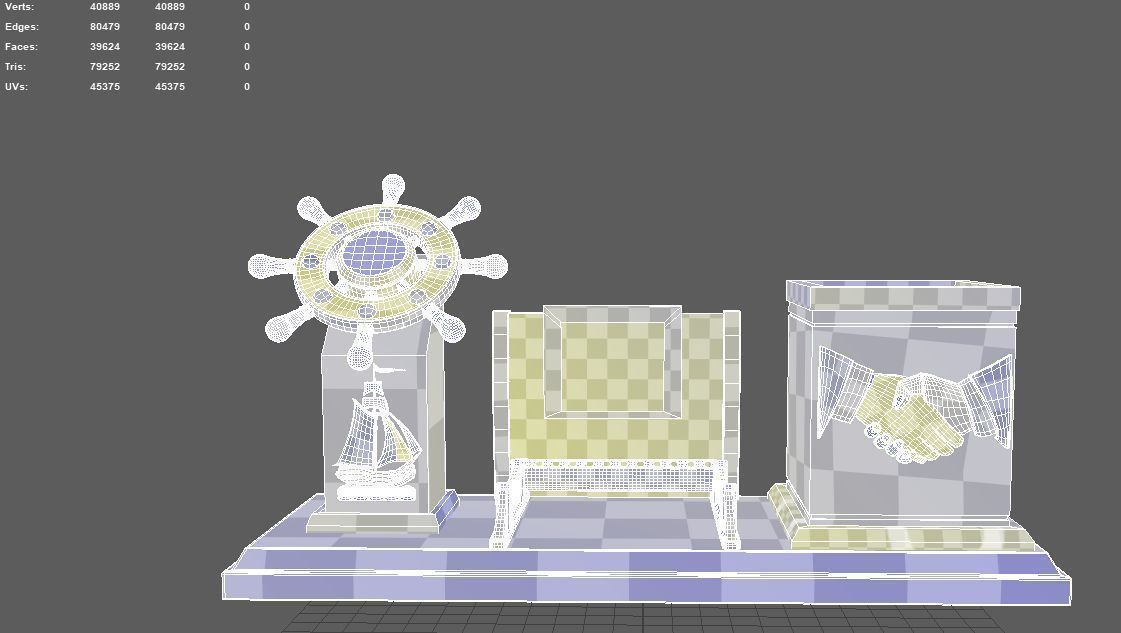Click the "Verts:" statistics label
This screenshot has height=633, width=1121.
(19, 6)
